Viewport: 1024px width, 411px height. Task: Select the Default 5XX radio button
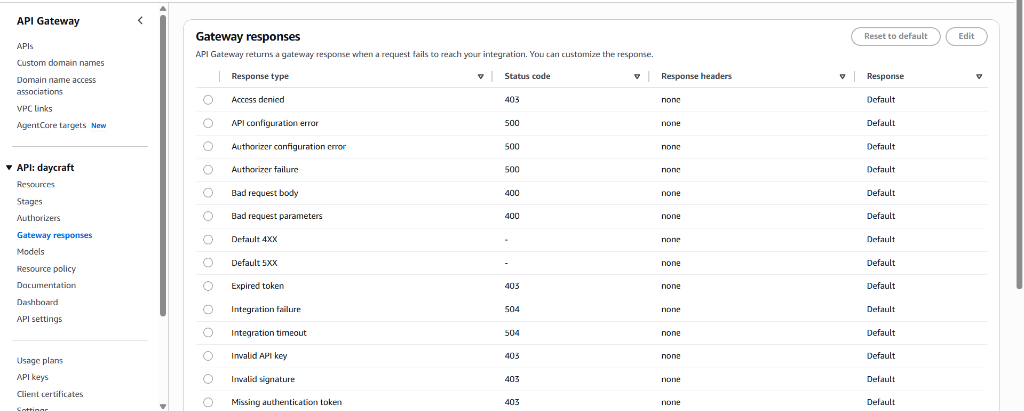coord(208,263)
